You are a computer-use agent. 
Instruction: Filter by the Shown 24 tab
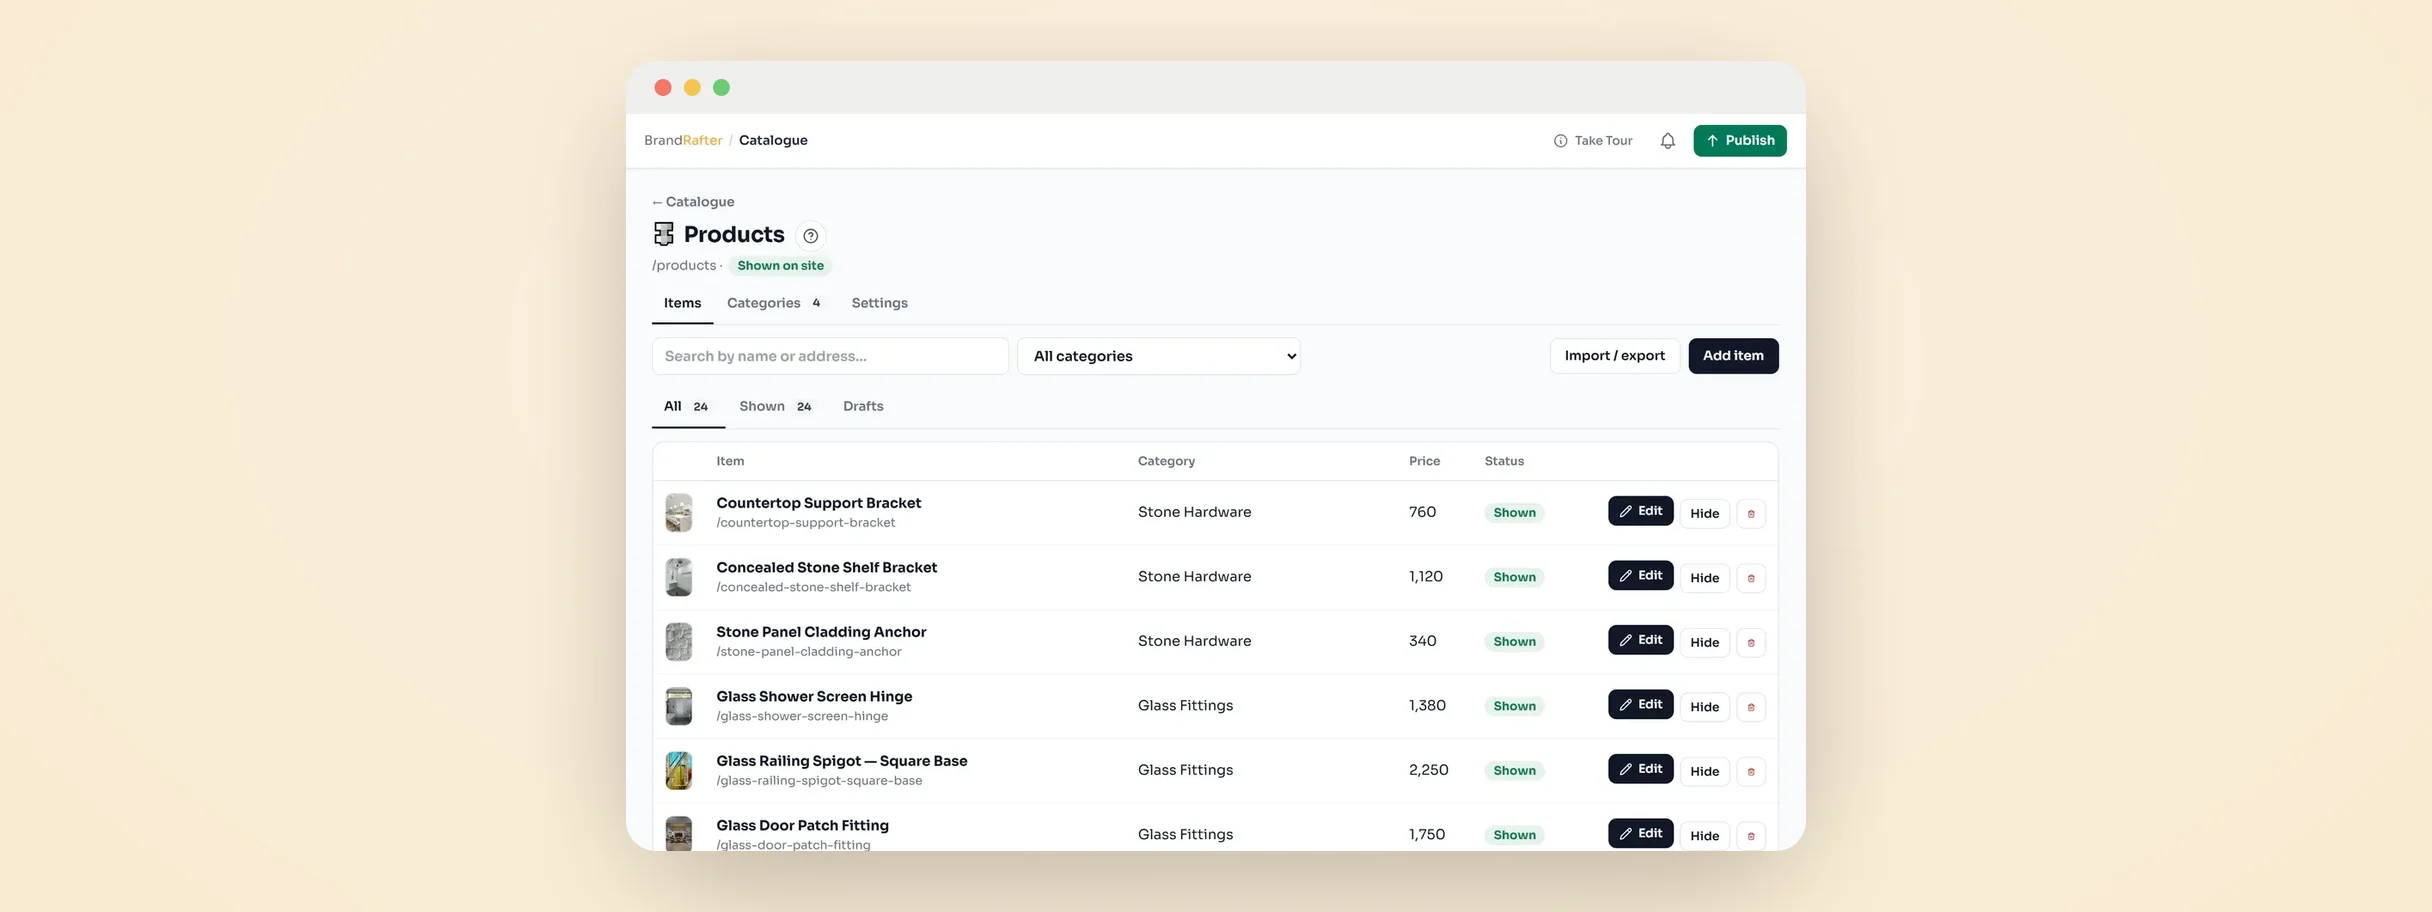(776, 406)
